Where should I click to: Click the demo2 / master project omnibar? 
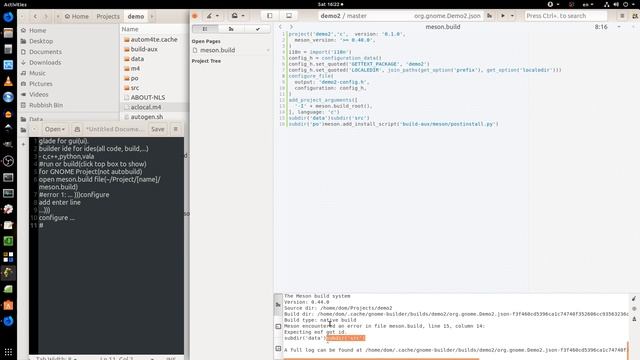pyautogui.click(x=344, y=16)
